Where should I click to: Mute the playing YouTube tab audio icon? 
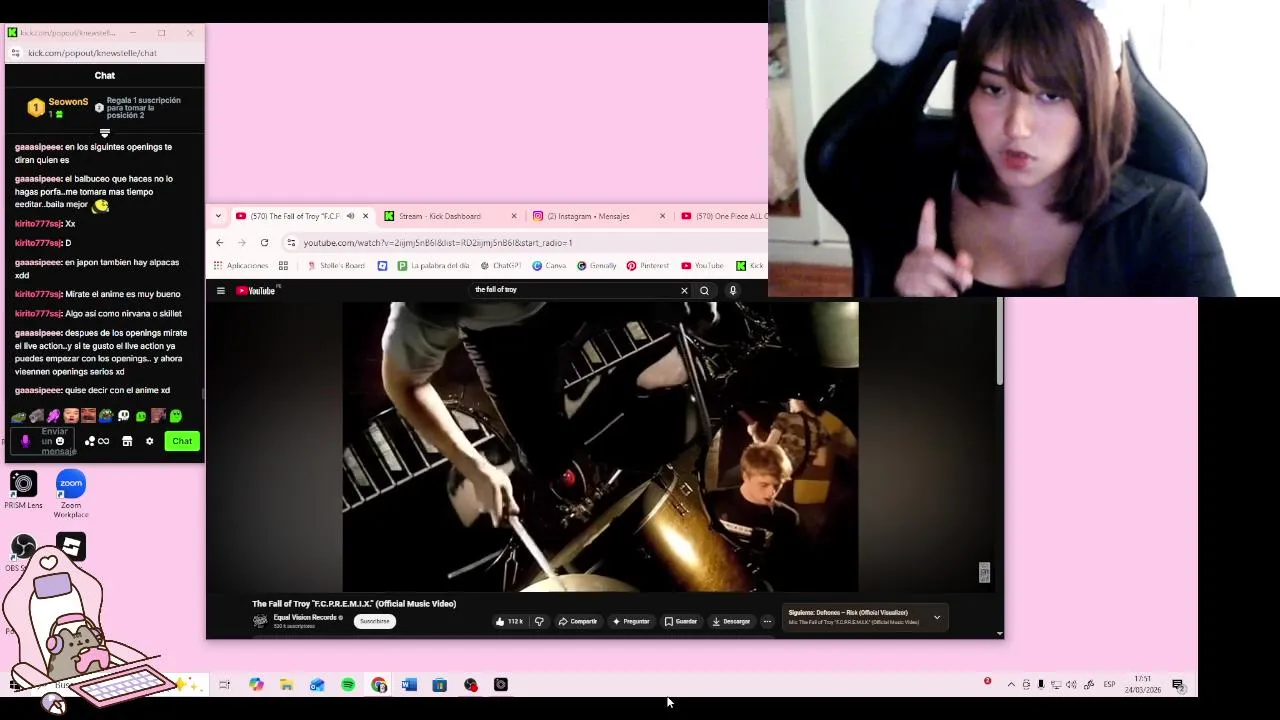pyautogui.click(x=350, y=216)
